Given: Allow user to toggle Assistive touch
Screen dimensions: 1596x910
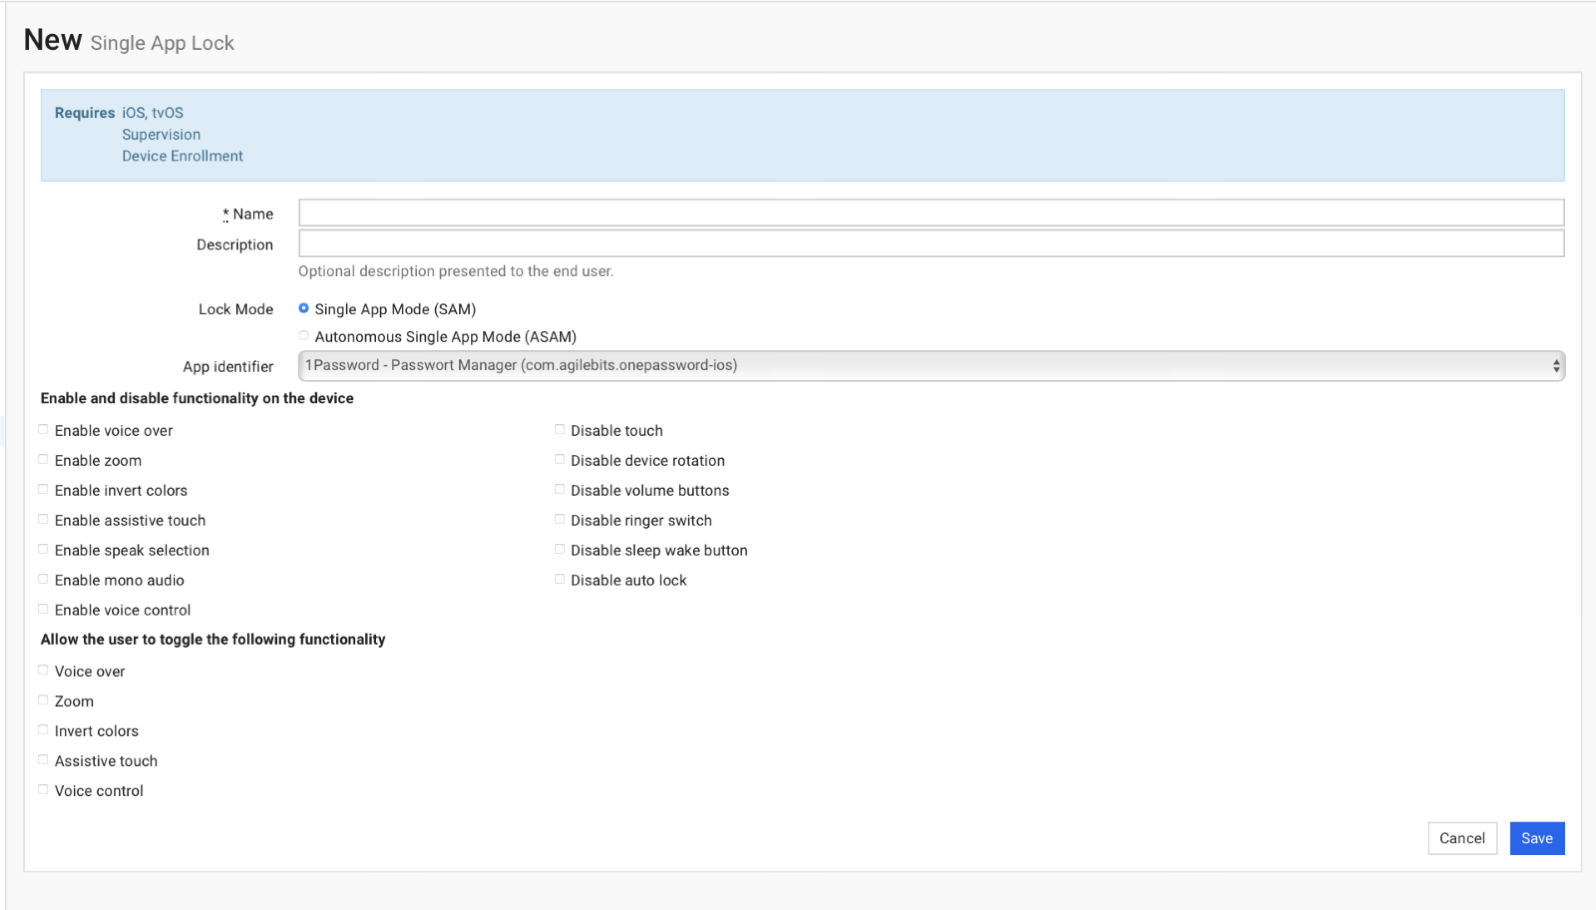Looking at the screenshot, I should click(x=43, y=760).
